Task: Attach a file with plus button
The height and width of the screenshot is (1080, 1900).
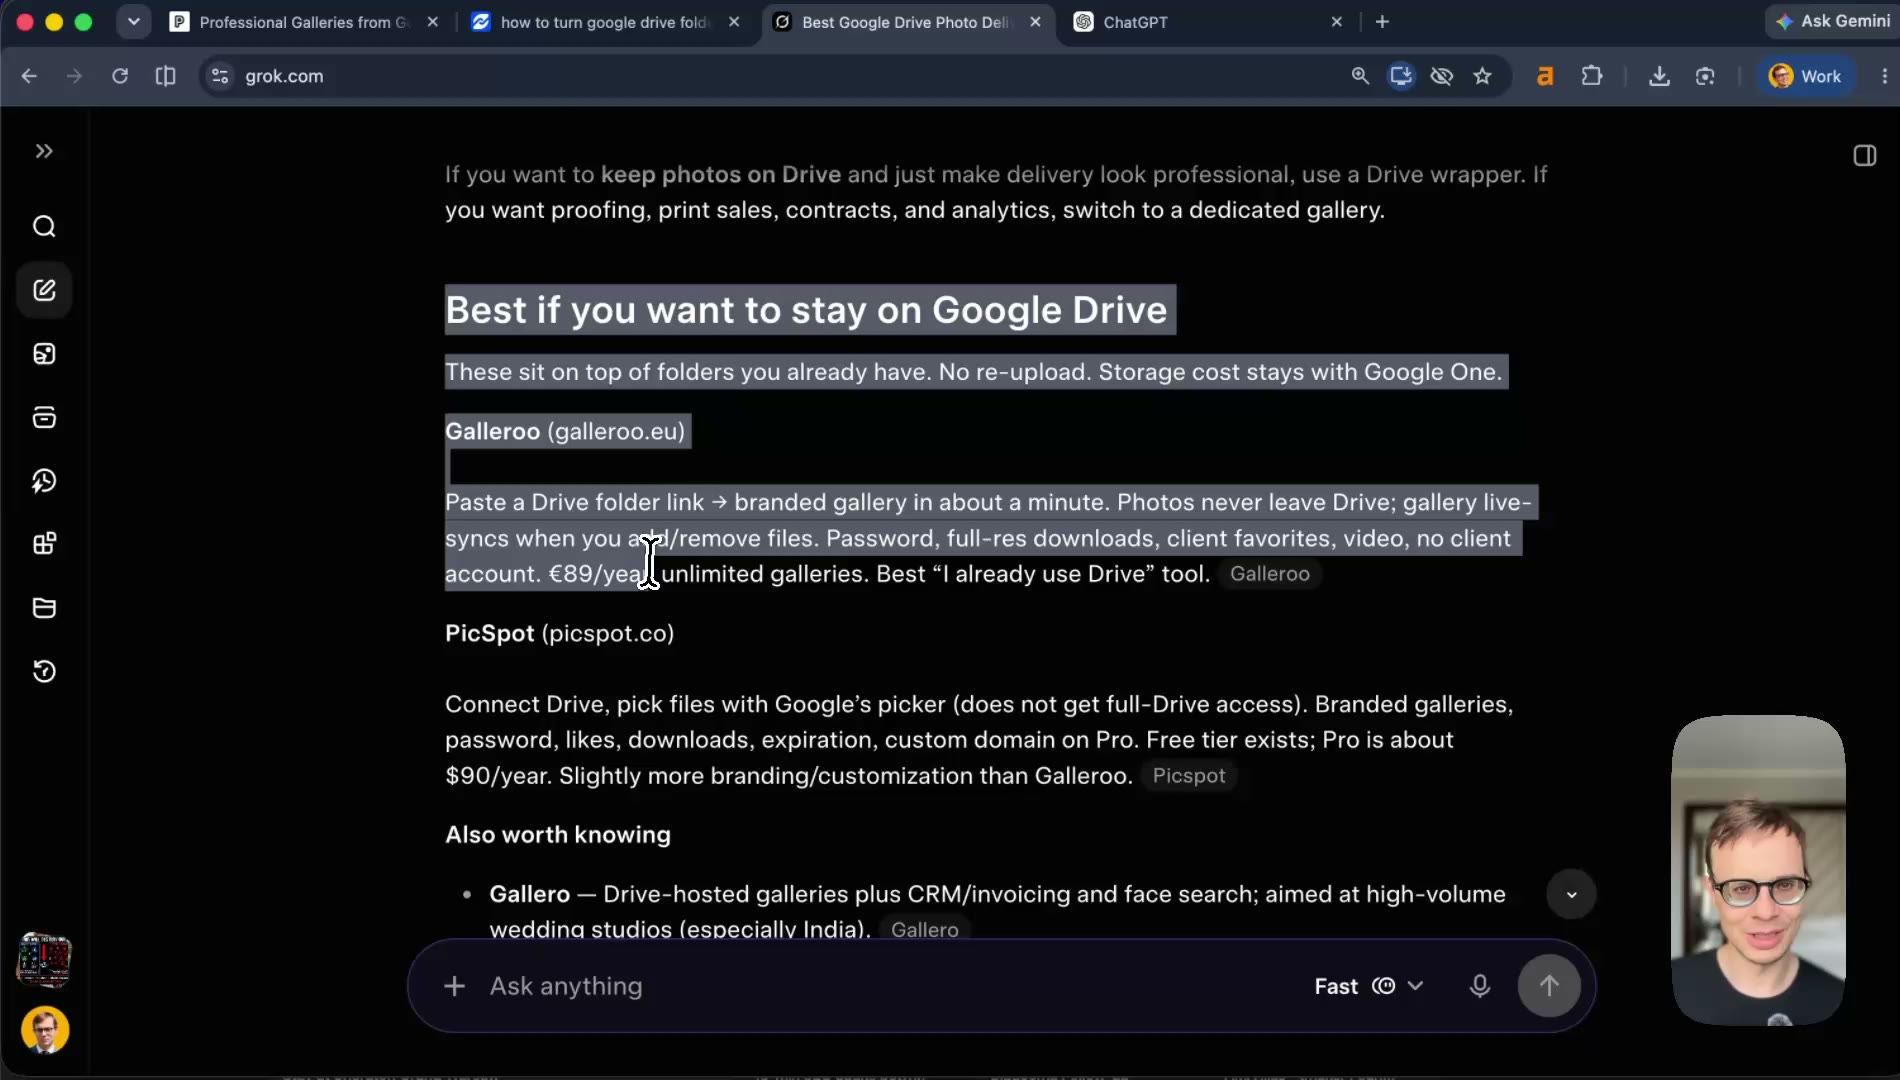Action: point(454,986)
